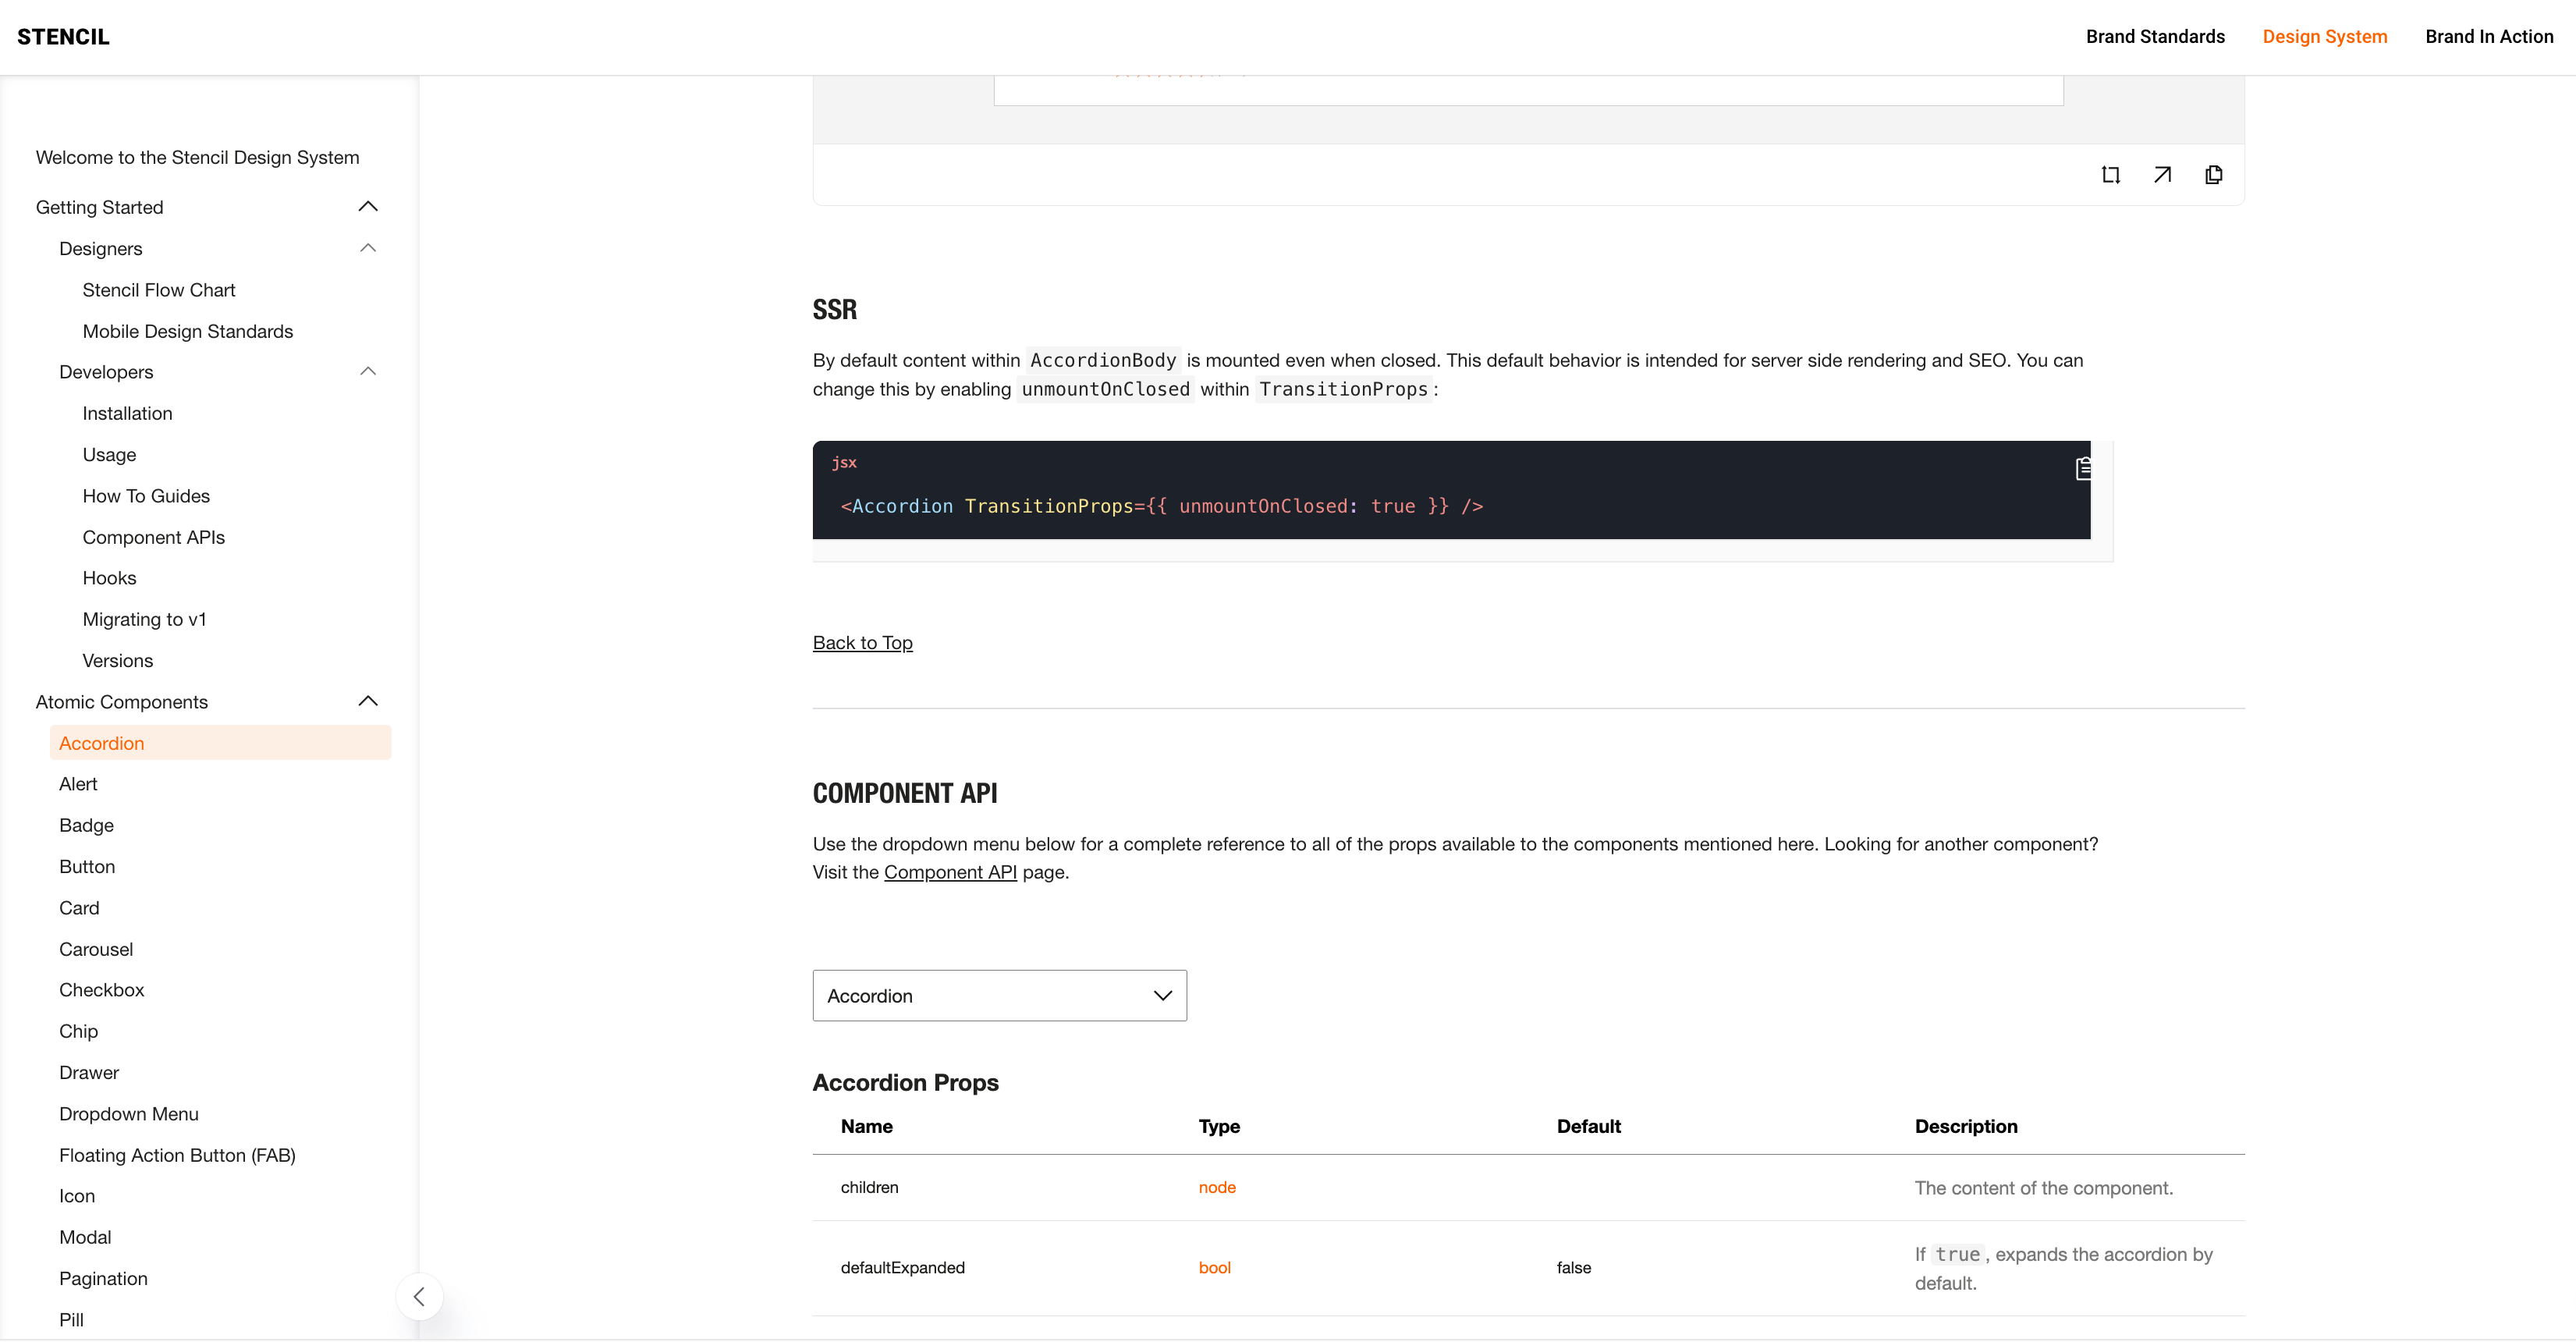Image resolution: width=2576 pixels, height=1342 pixels.
Task: Open Migrating to v1
Action: pos(144,619)
